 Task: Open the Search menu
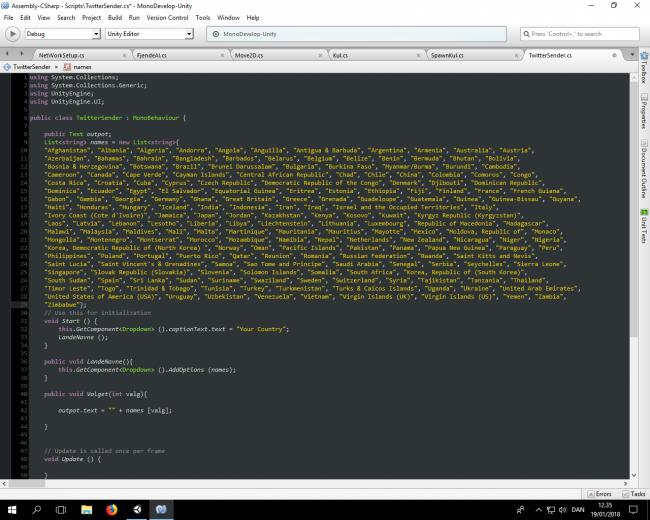tap(66, 18)
